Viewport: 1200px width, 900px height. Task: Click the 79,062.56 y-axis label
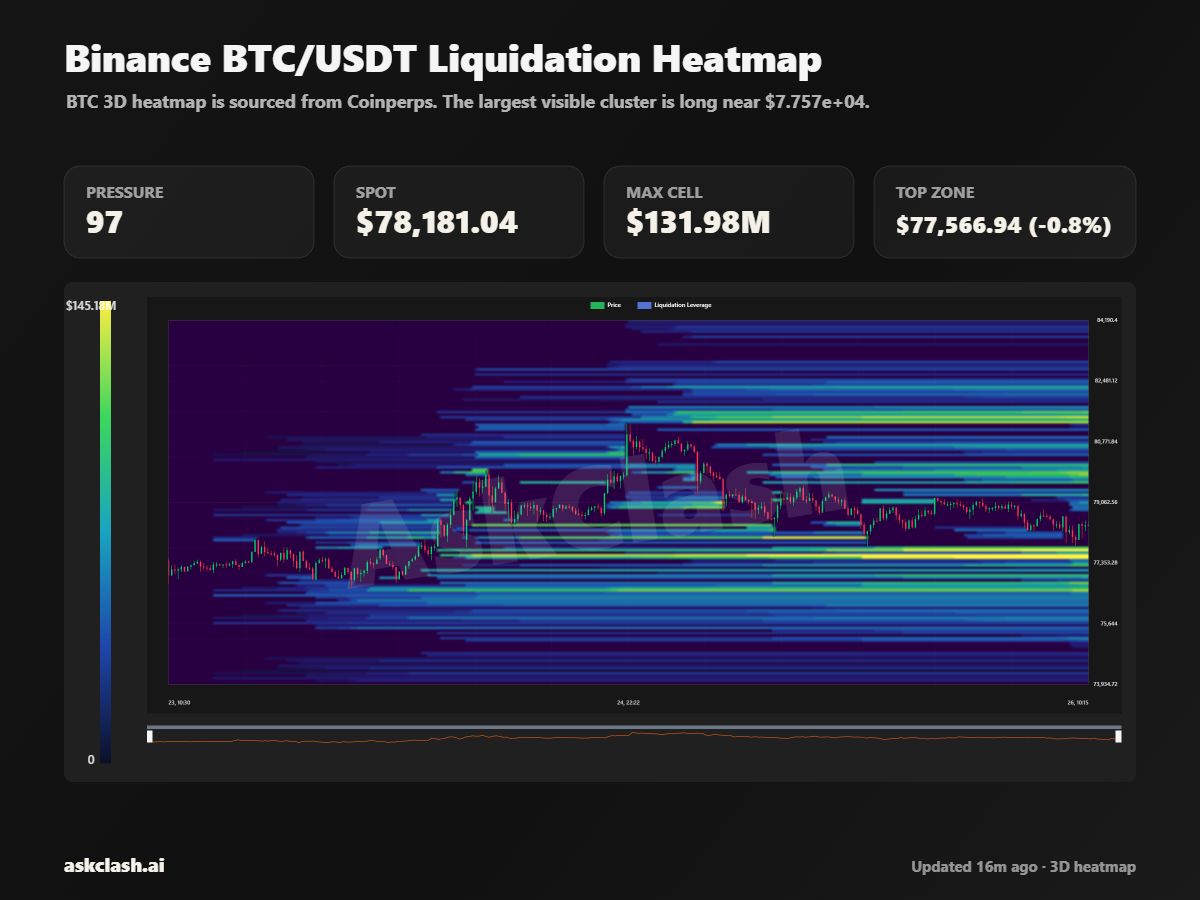click(1107, 502)
